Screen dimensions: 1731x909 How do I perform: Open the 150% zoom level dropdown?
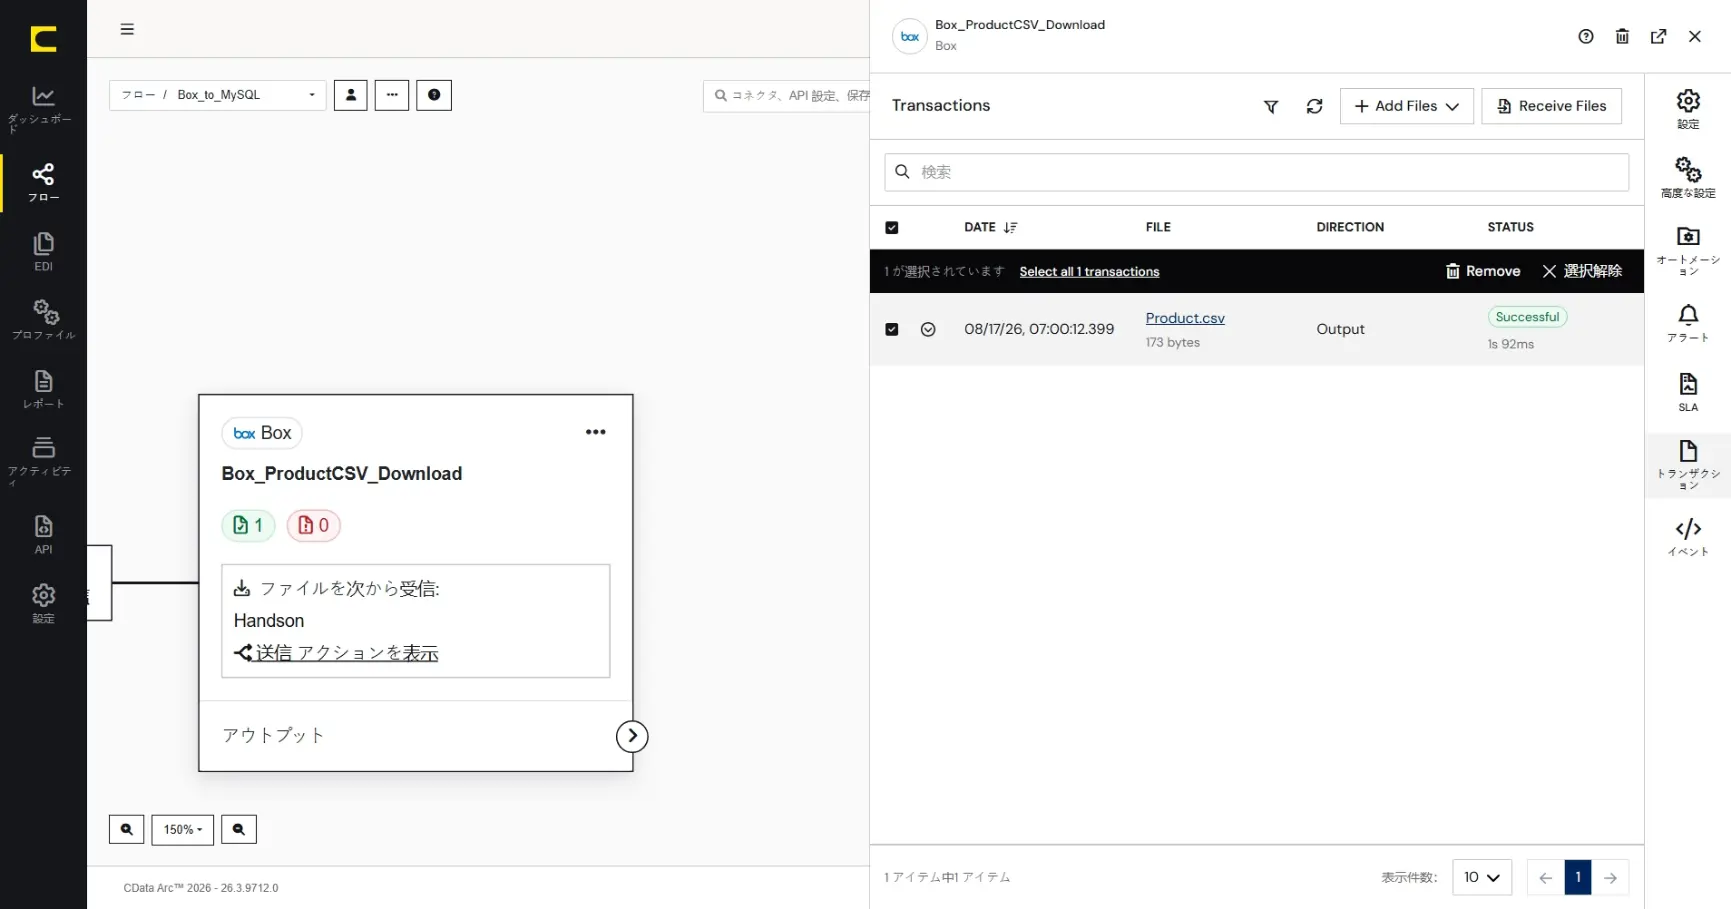(x=183, y=829)
